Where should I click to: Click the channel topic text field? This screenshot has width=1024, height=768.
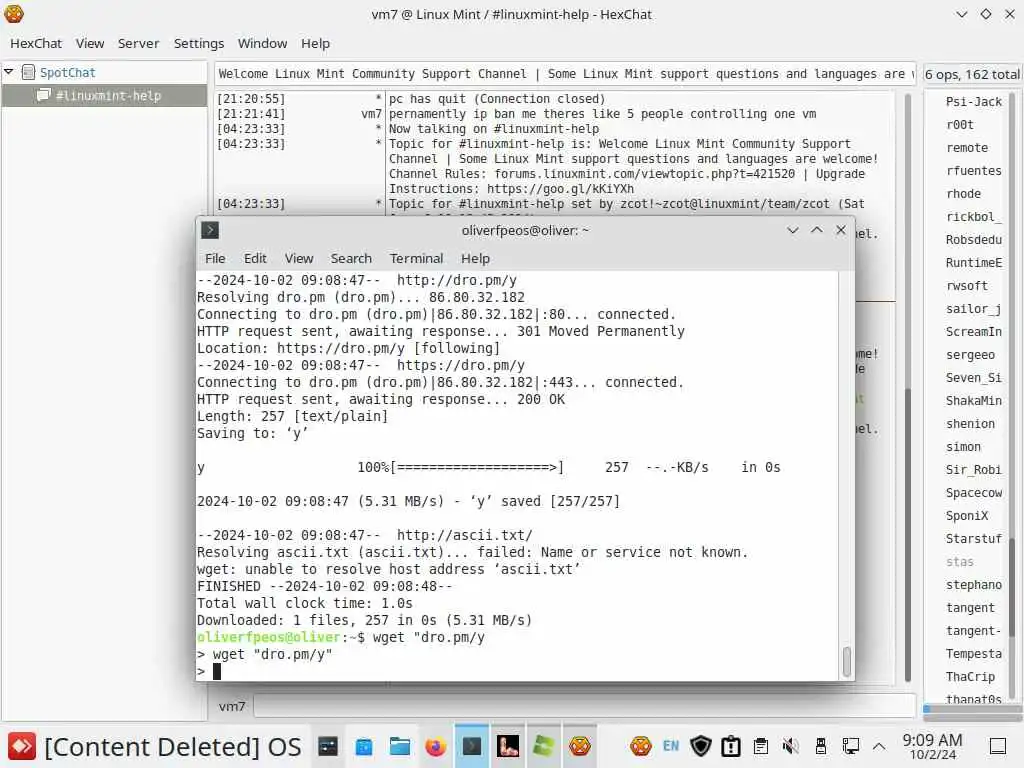tap(565, 74)
